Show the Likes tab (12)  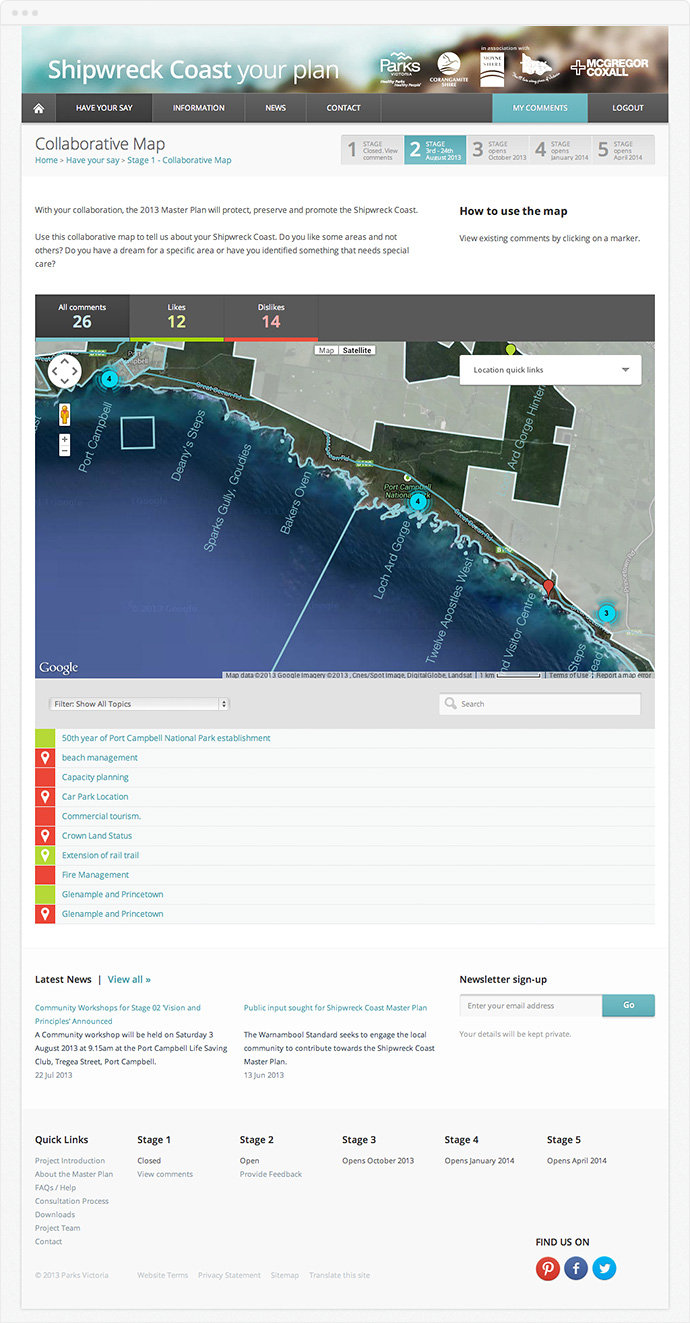(x=177, y=317)
